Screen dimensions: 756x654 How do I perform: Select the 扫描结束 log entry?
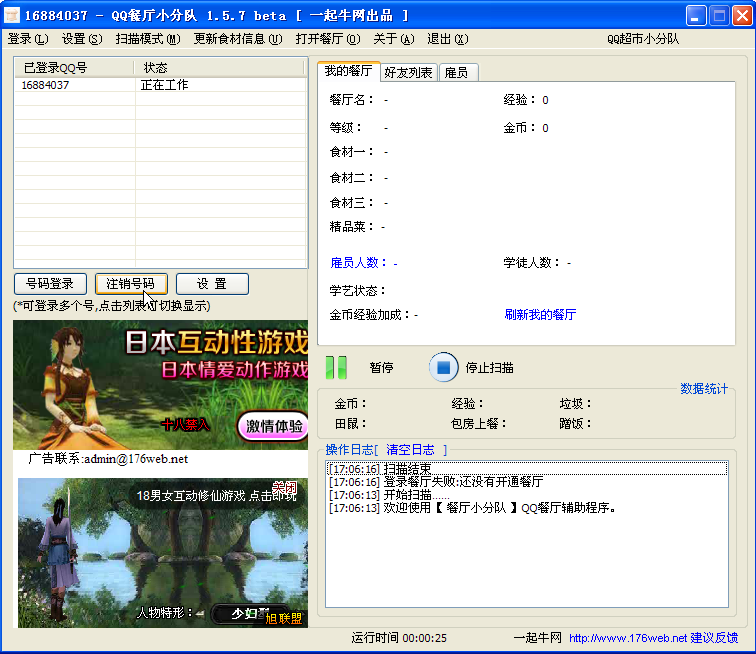pyautogui.click(x=526, y=468)
